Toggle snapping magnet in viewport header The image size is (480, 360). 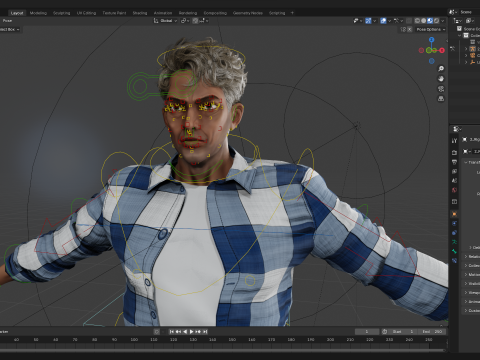point(195,21)
